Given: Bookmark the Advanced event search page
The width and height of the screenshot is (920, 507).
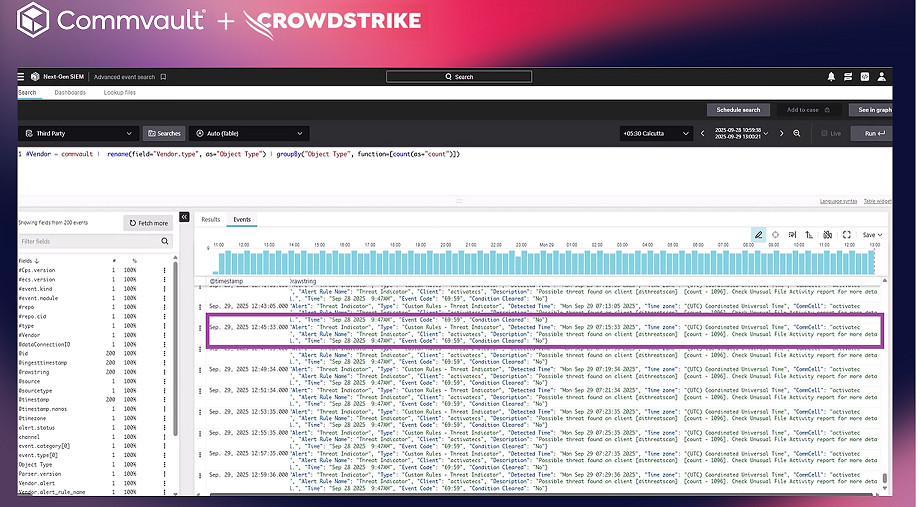Looking at the screenshot, I should pos(163,76).
